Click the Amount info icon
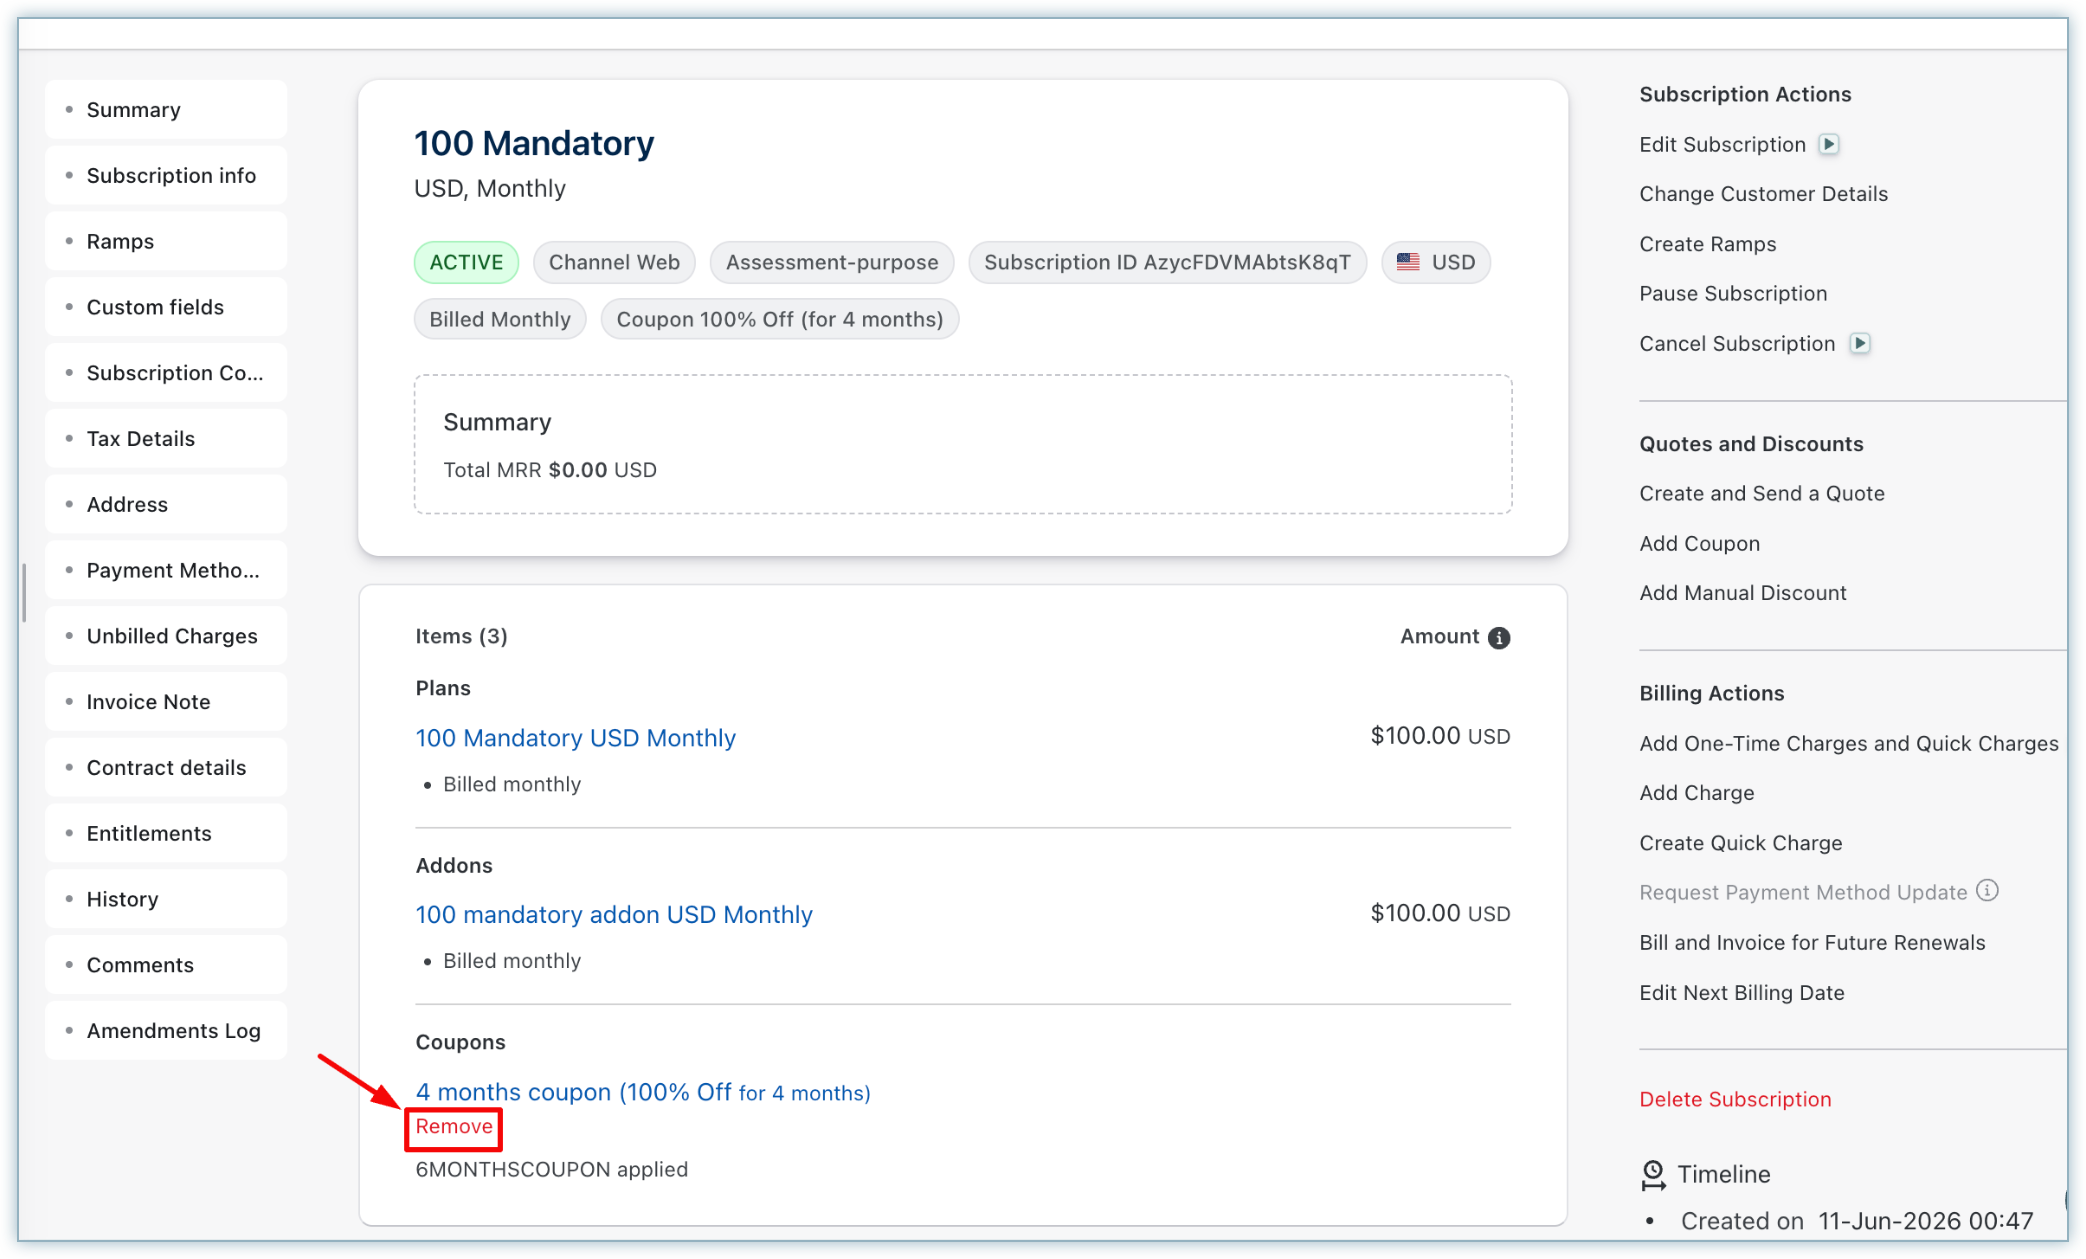2086x1259 pixels. pos(1498,638)
